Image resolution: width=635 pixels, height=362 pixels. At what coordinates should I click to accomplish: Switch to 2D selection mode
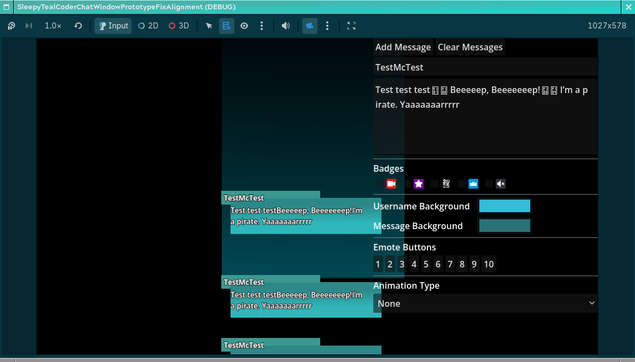(148, 26)
